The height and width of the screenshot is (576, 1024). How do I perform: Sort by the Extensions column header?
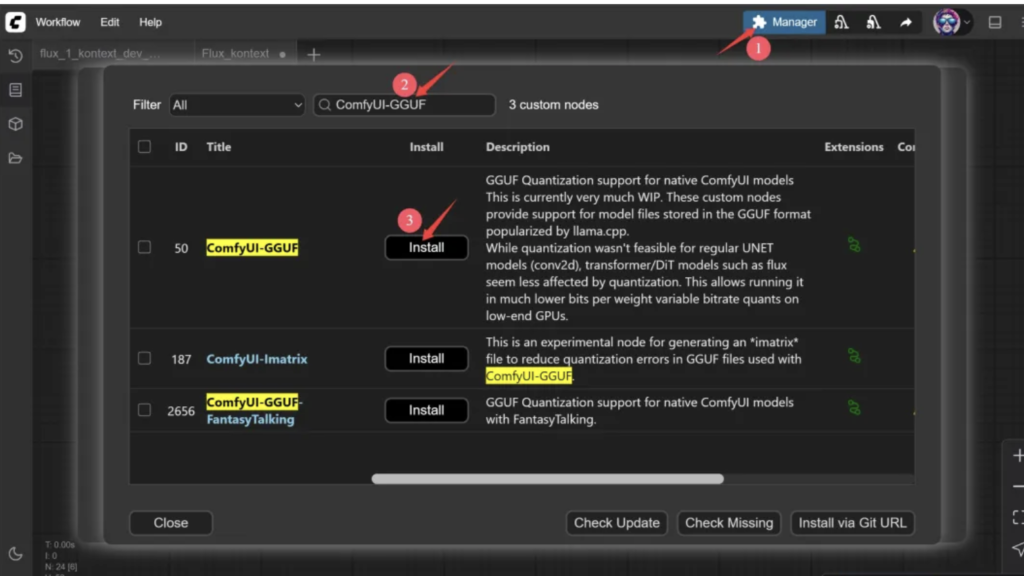click(x=854, y=147)
